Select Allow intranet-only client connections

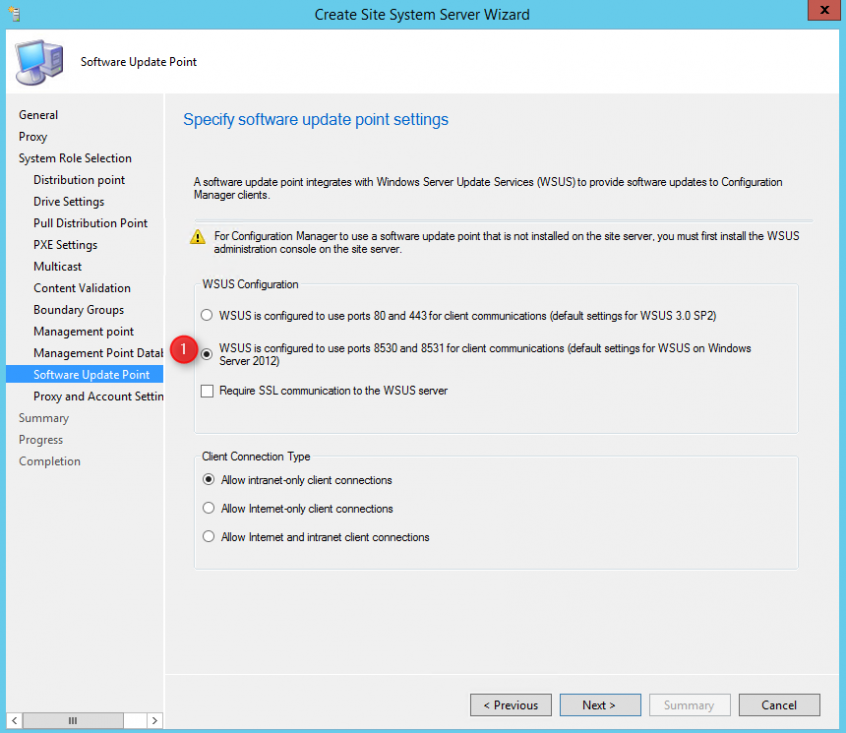click(x=207, y=479)
